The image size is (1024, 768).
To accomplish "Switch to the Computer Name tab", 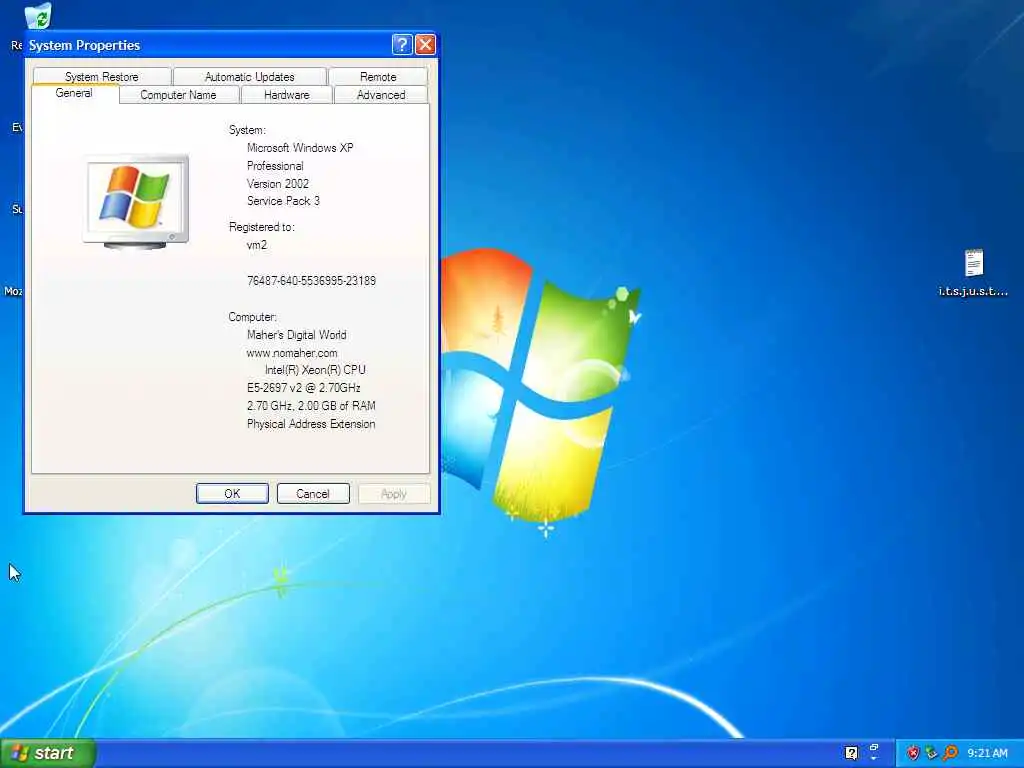I will [178, 95].
